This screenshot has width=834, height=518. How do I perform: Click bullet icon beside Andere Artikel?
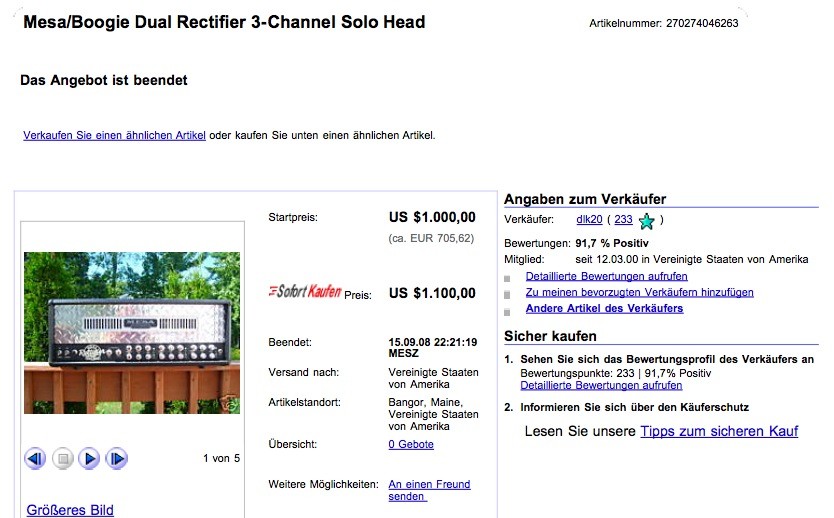tap(507, 312)
